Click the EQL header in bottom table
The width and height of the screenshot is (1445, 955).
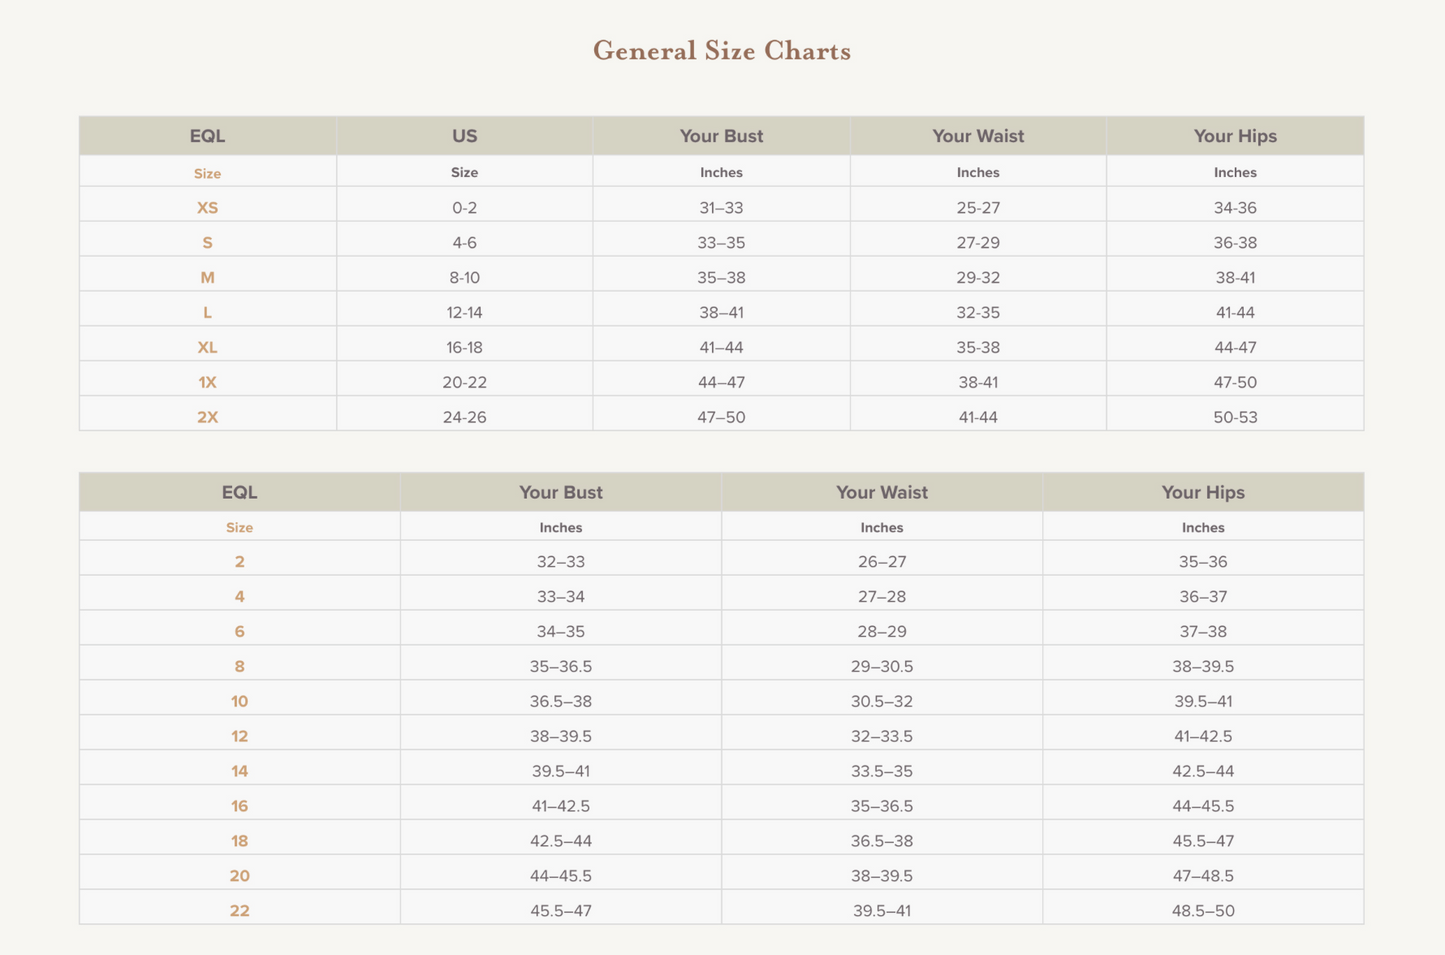239,492
